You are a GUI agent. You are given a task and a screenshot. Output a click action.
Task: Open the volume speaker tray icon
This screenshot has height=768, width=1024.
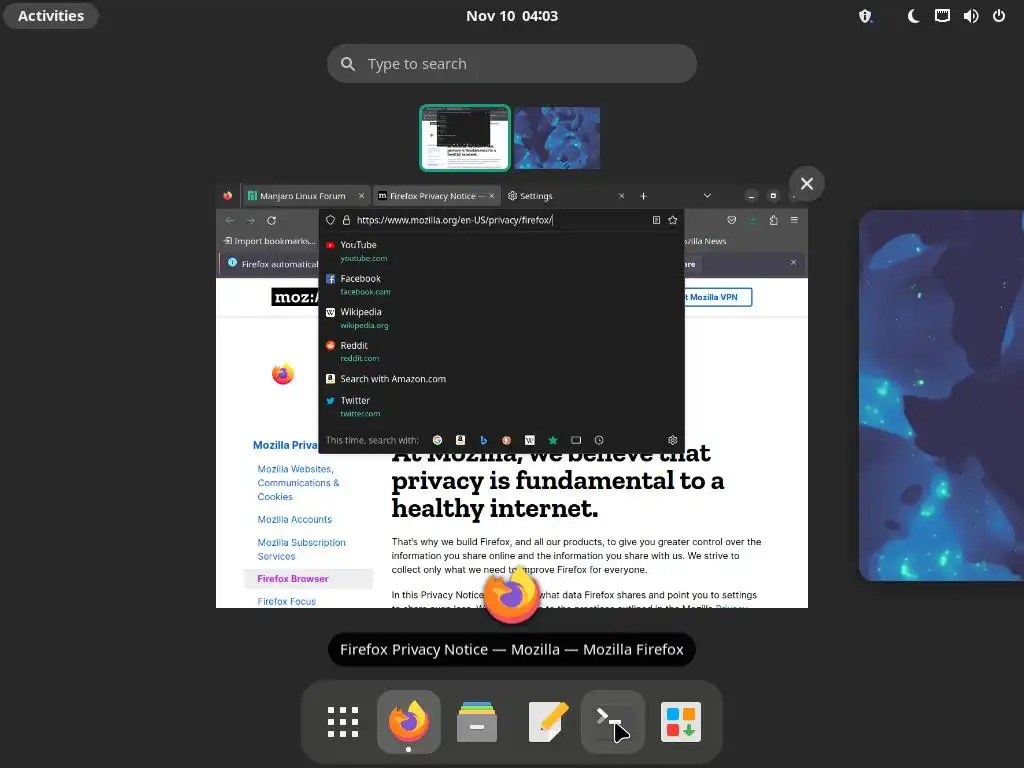coord(970,16)
